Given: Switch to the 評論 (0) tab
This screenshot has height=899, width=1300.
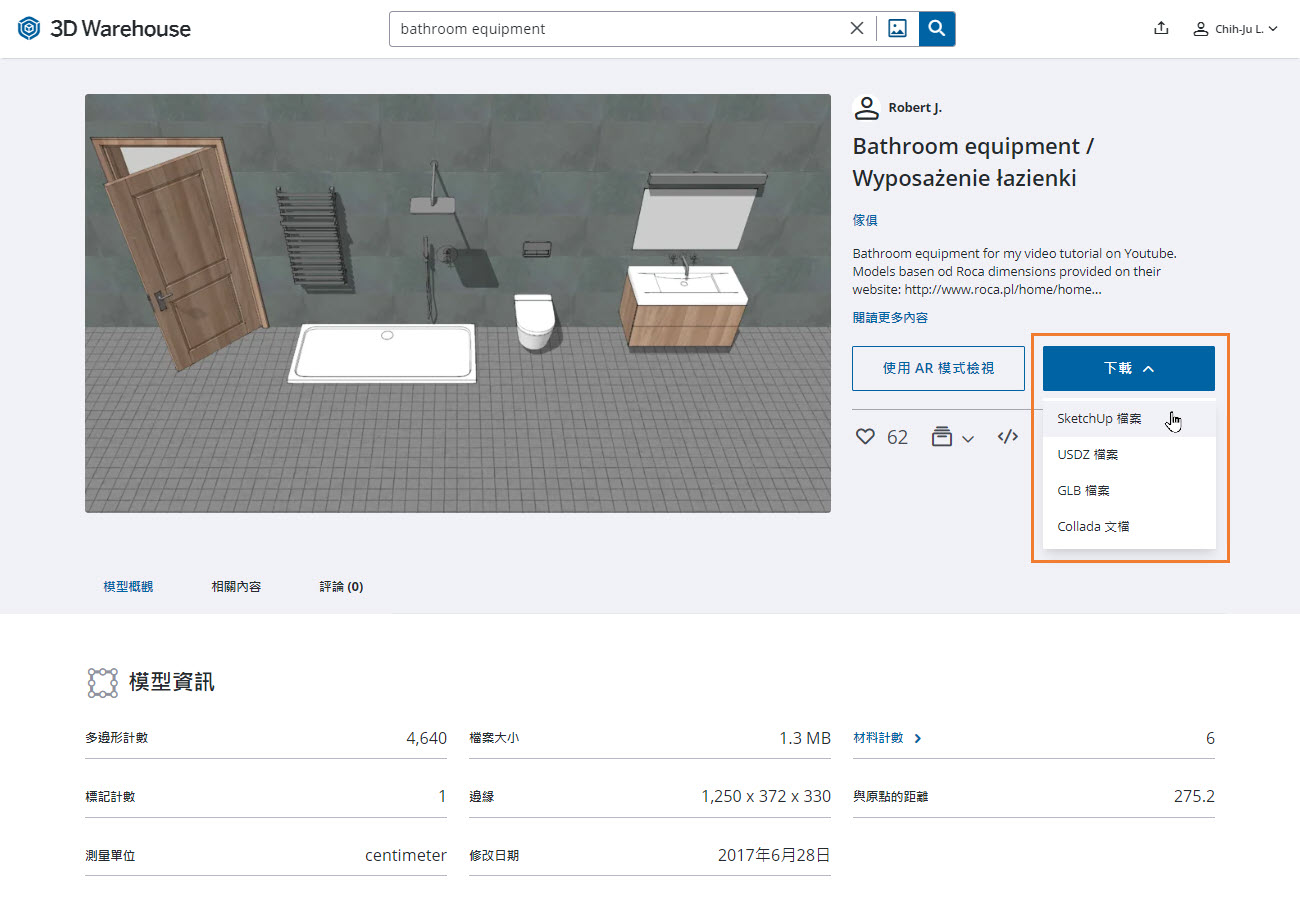Looking at the screenshot, I should pyautogui.click(x=341, y=587).
